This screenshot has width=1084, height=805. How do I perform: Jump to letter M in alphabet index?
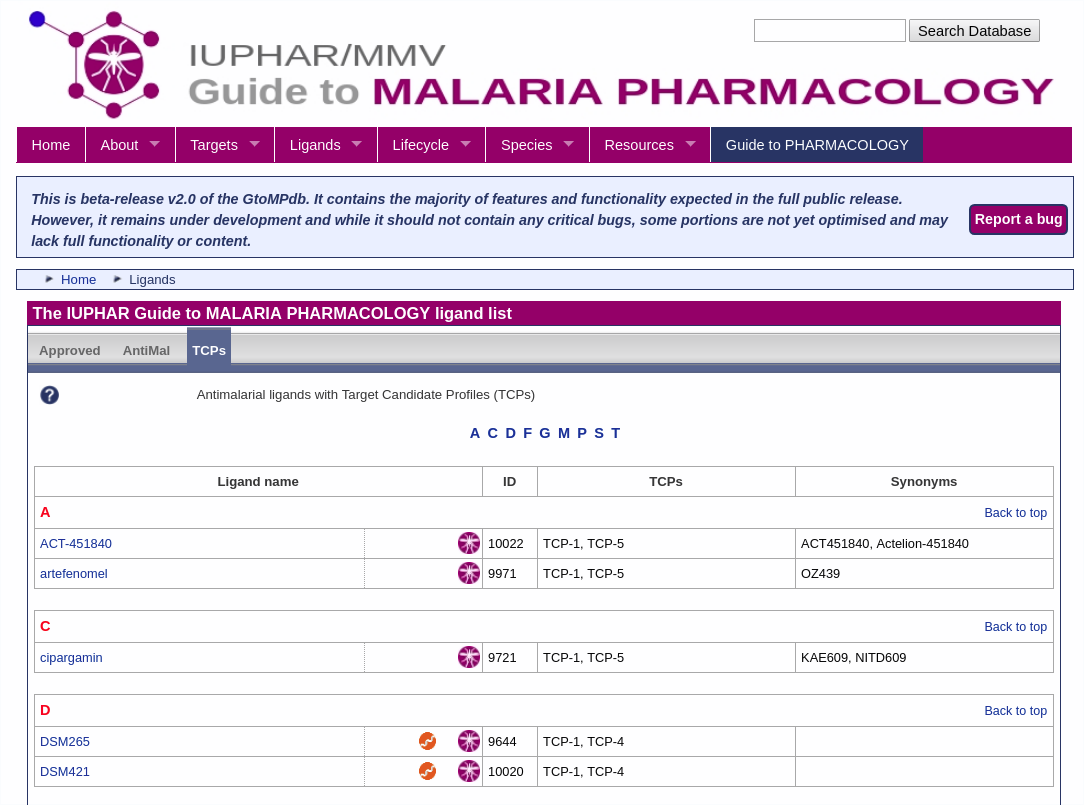[563, 433]
